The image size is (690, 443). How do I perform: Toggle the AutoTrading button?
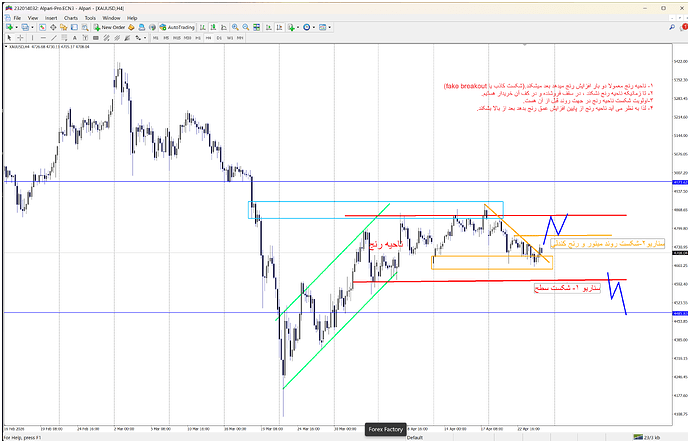point(177,27)
